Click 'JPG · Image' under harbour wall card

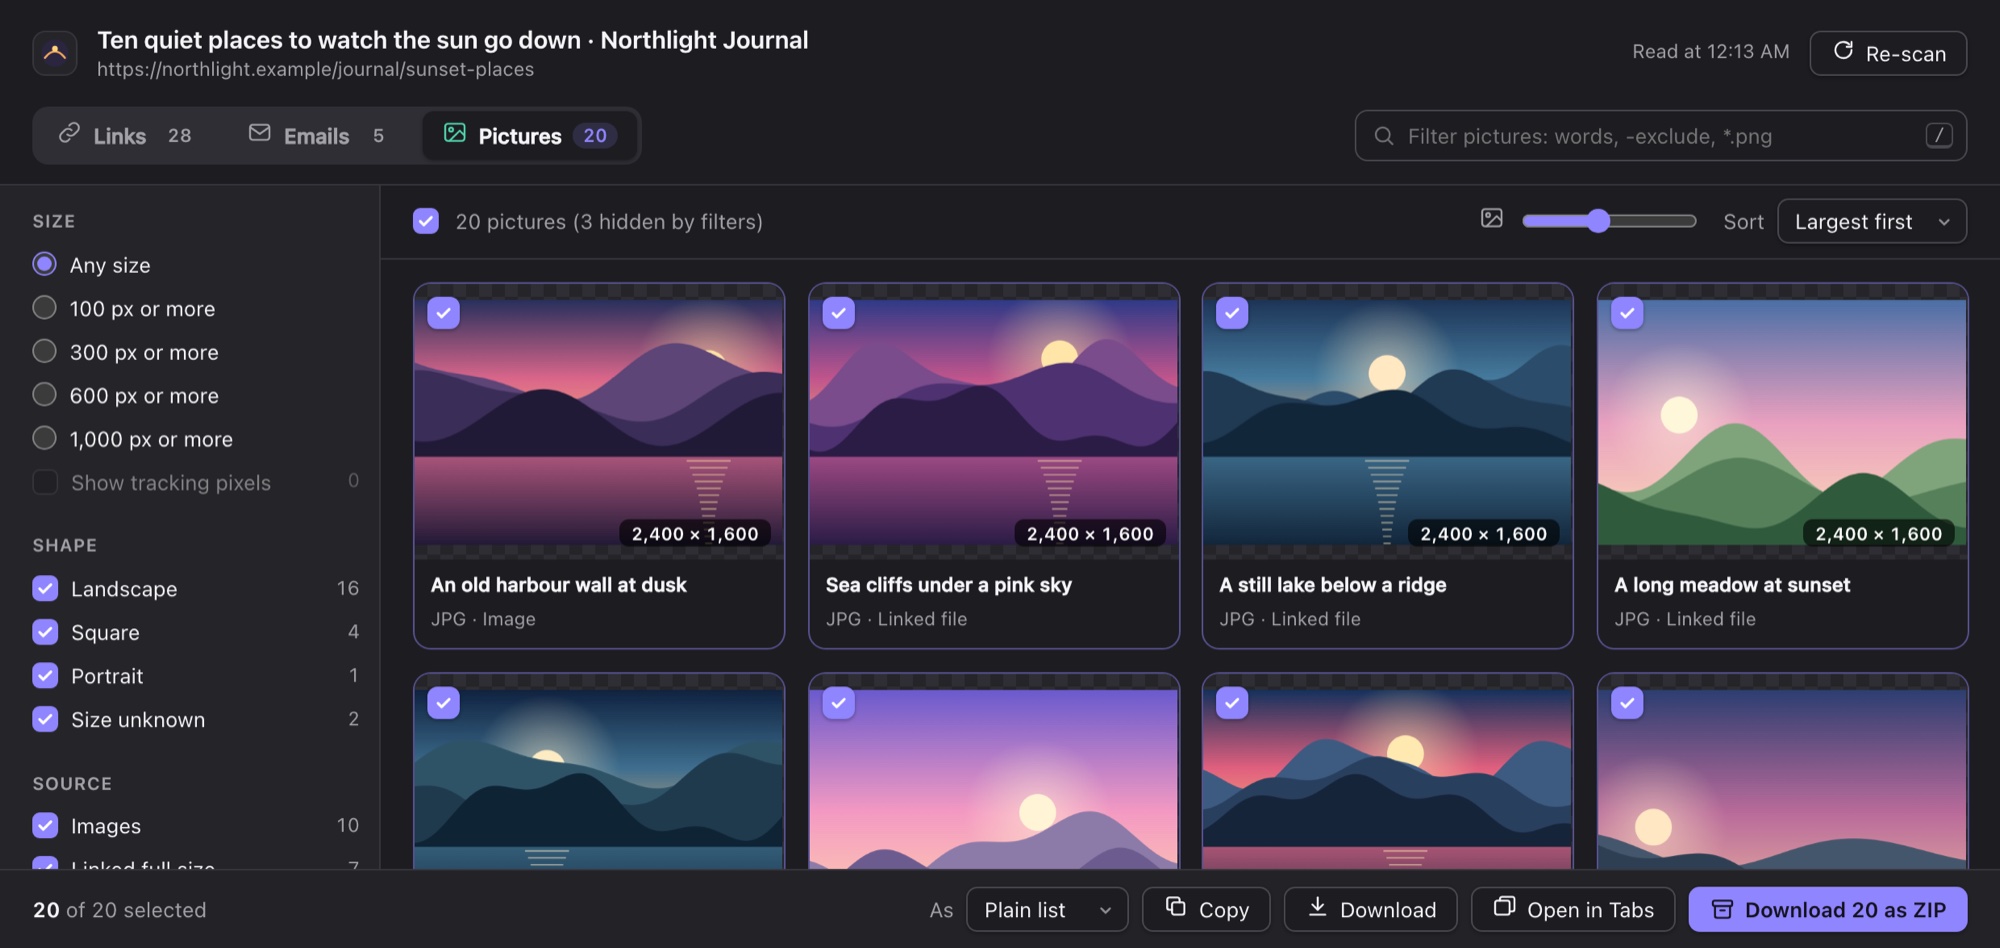coord(483,619)
